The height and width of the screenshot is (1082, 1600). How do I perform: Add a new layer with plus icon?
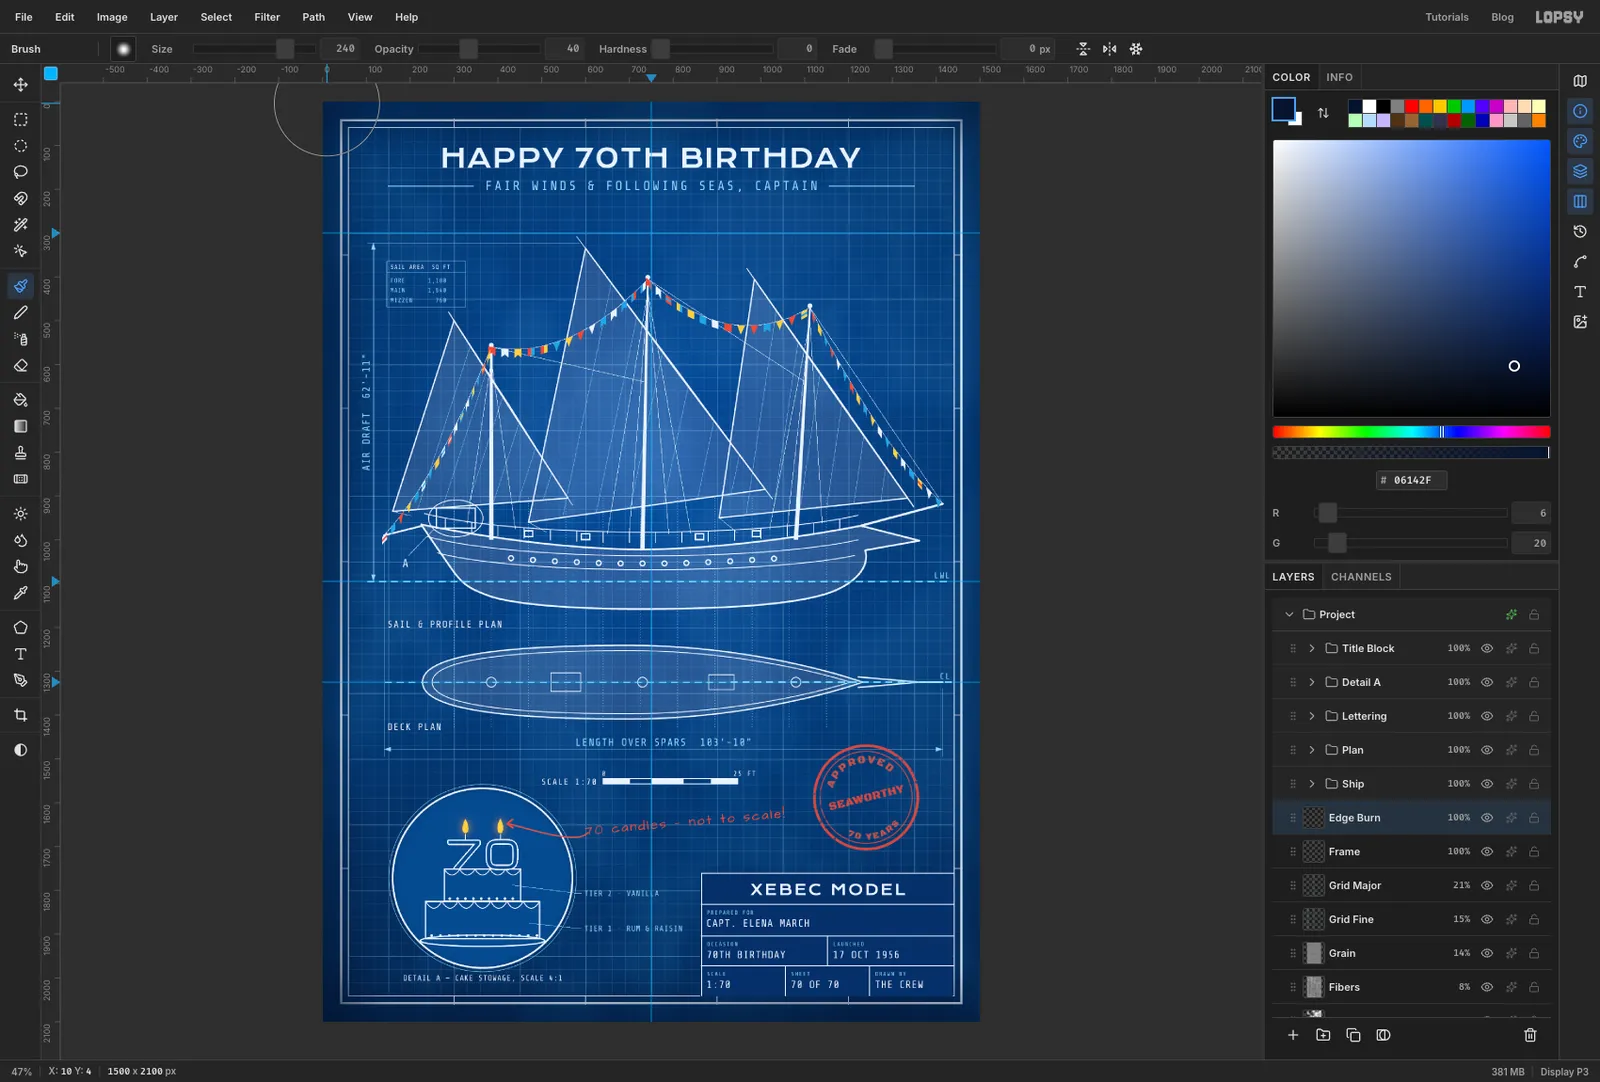click(x=1293, y=1035)
